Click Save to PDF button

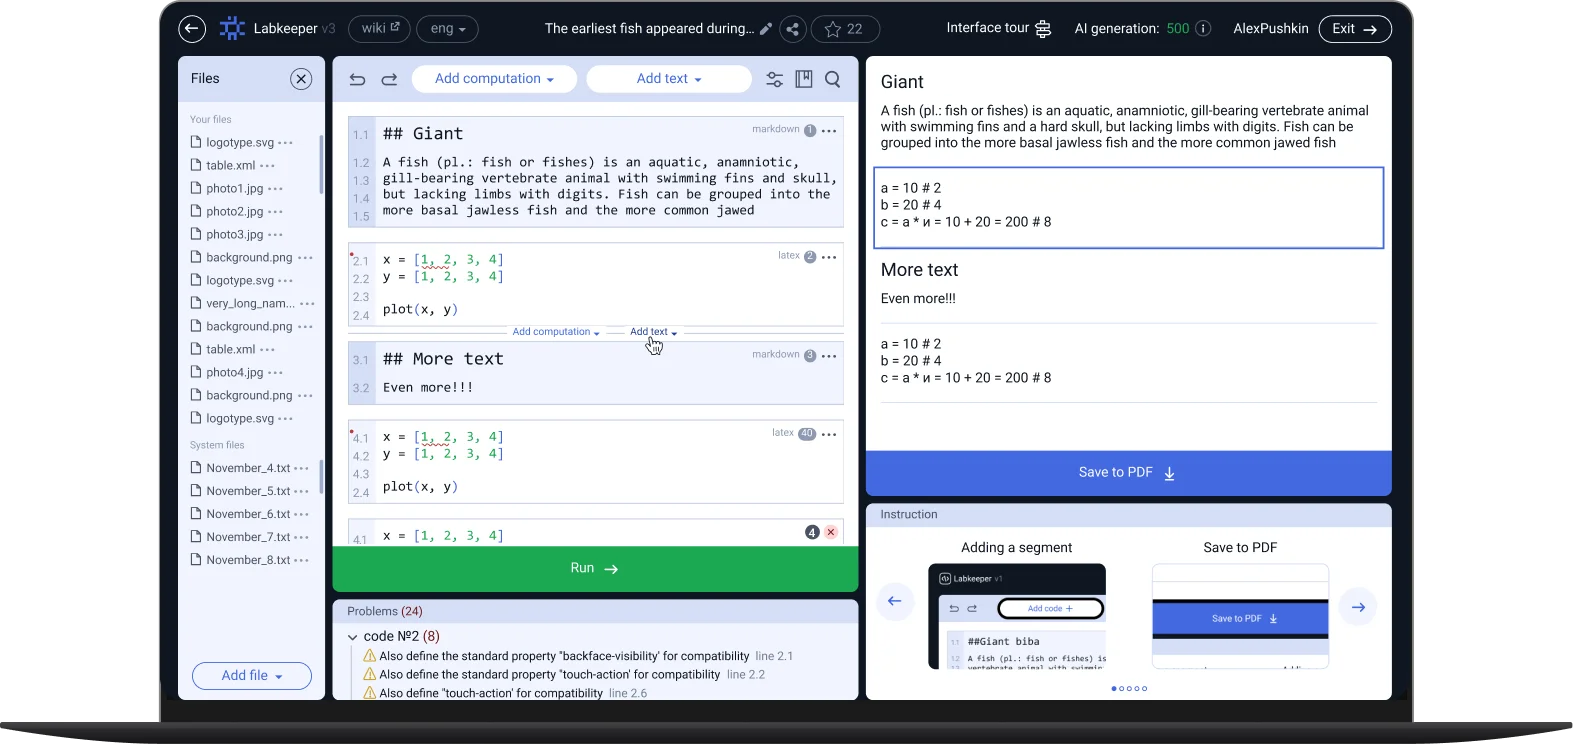[1127, 473]
